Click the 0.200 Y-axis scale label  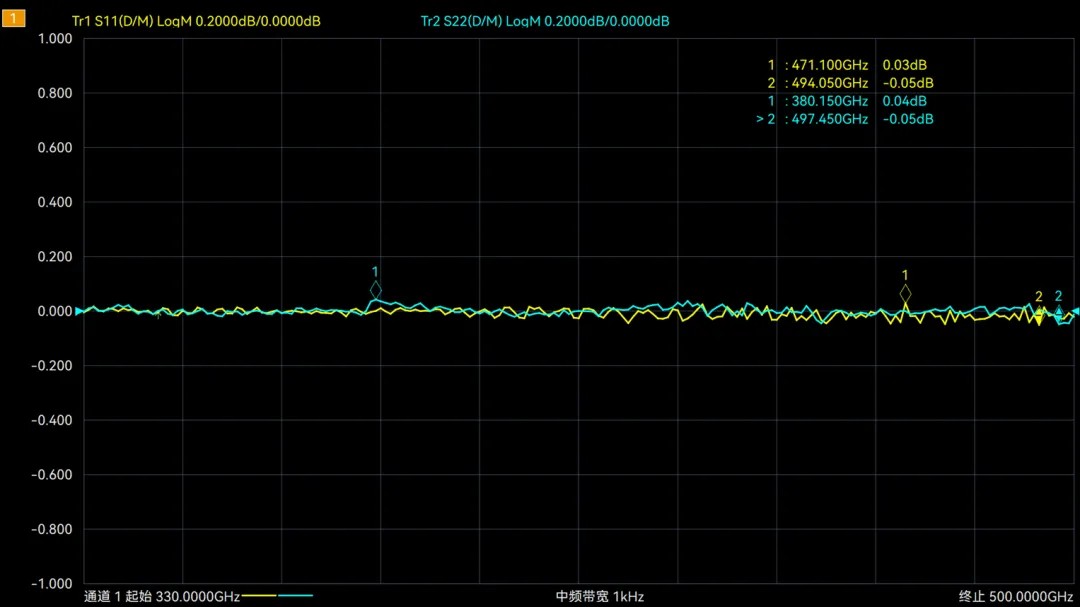pyautogui.click(x=54, y=257)
